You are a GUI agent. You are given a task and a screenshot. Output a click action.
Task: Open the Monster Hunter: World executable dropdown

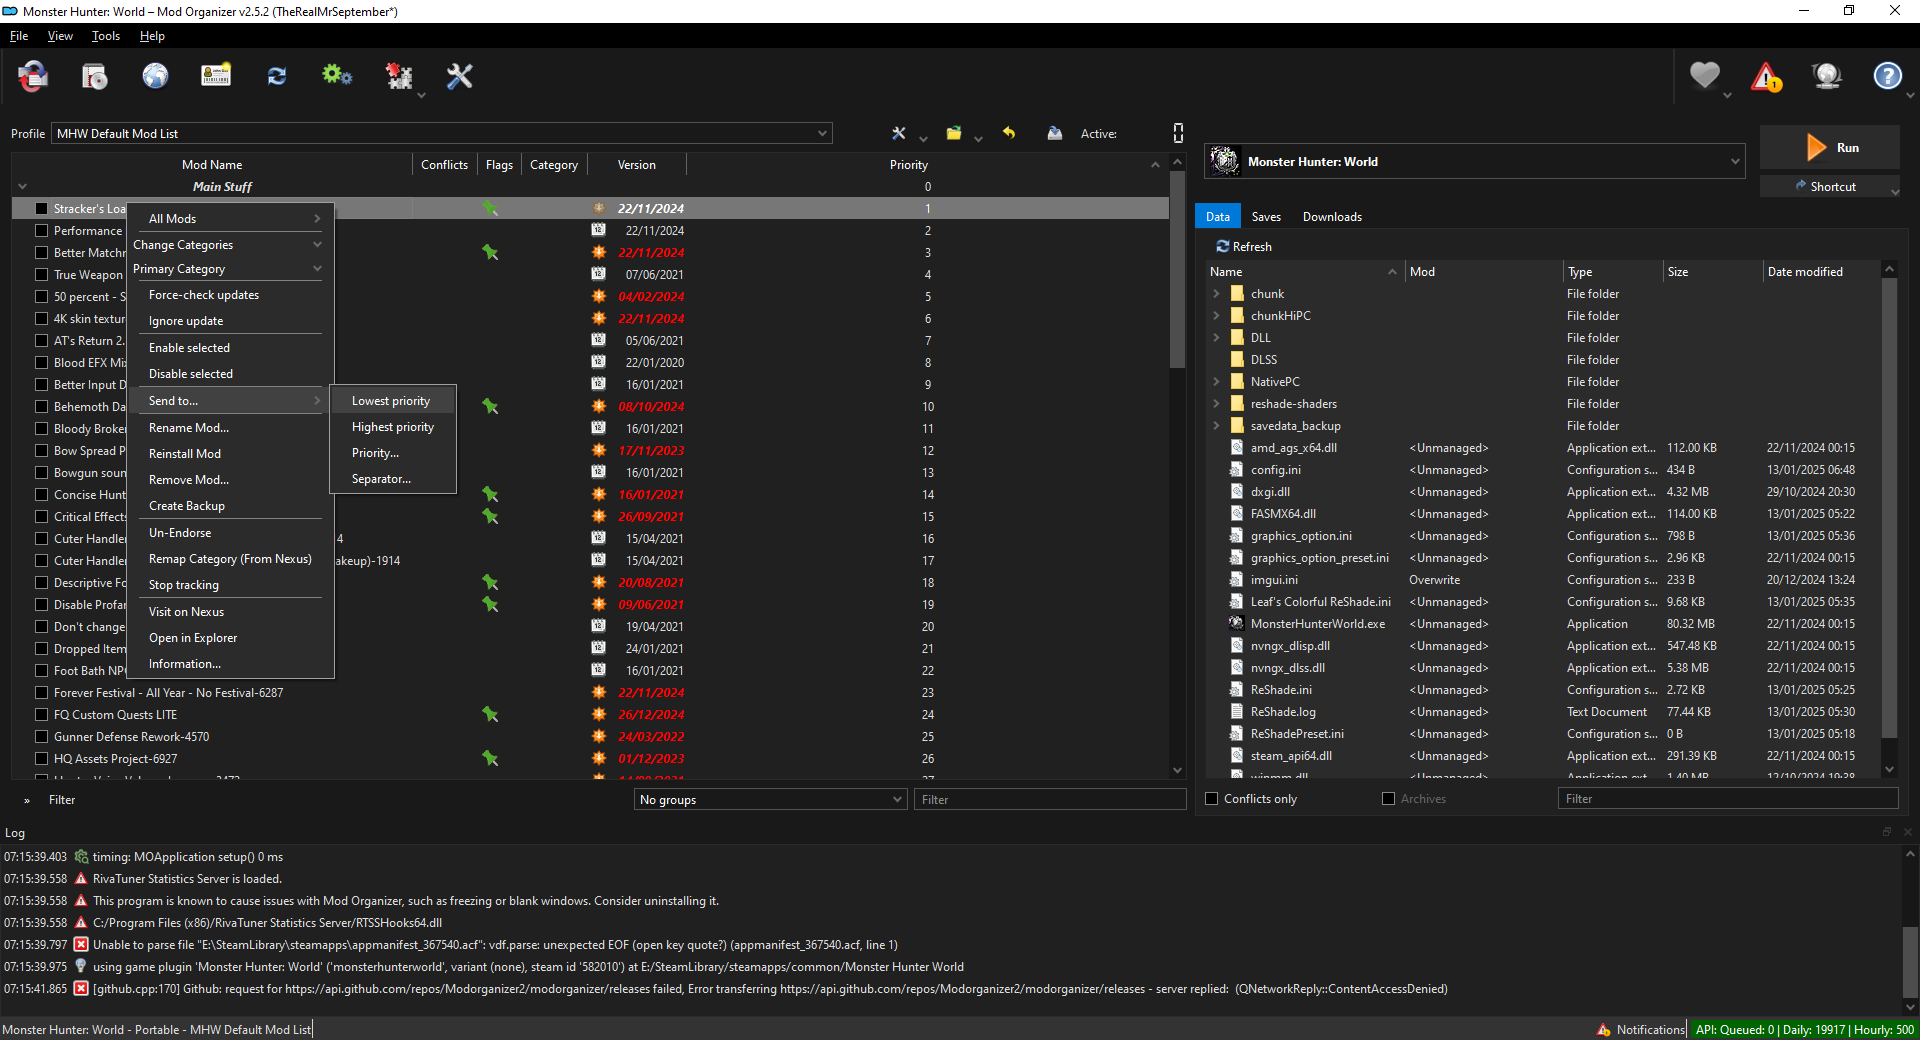pyautogui.click(x=1475, y=161)
